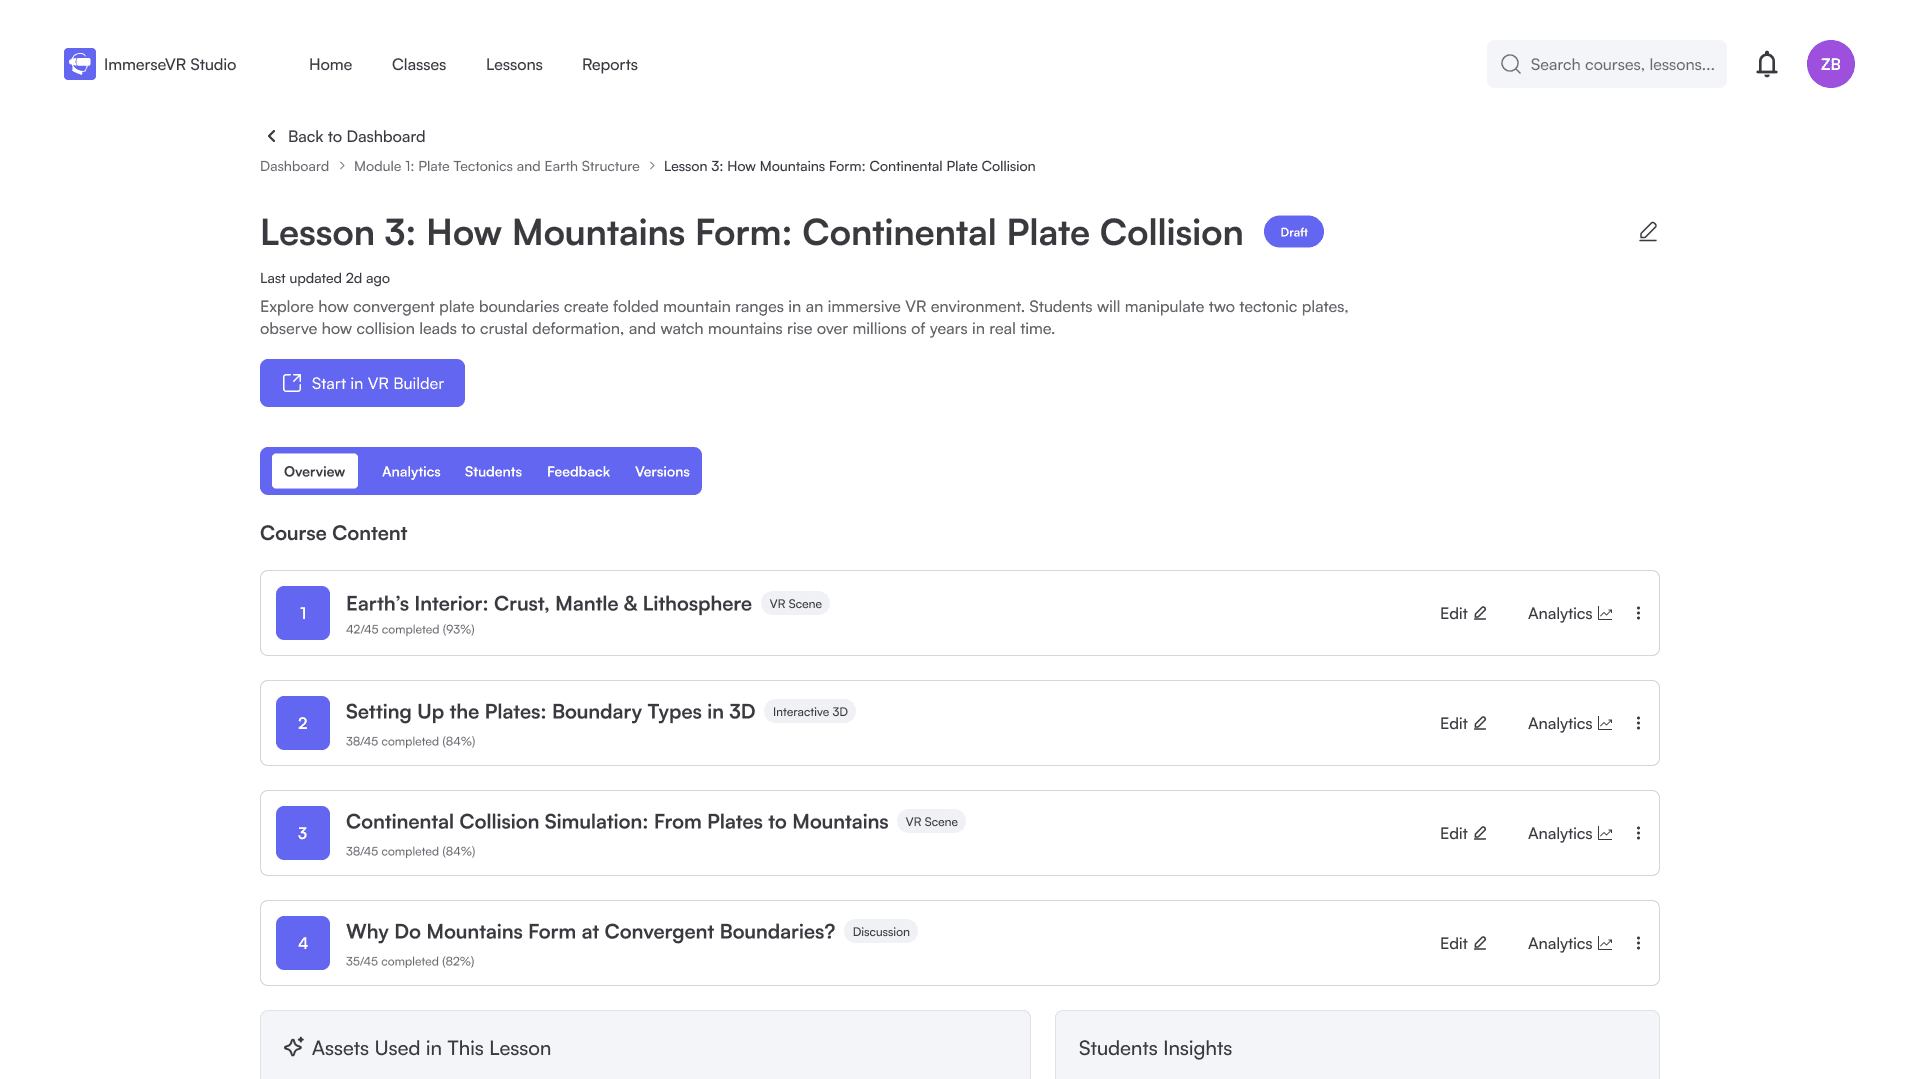
Task: Edit the Setting Up the Plates item
Action: coord(1463,723)
